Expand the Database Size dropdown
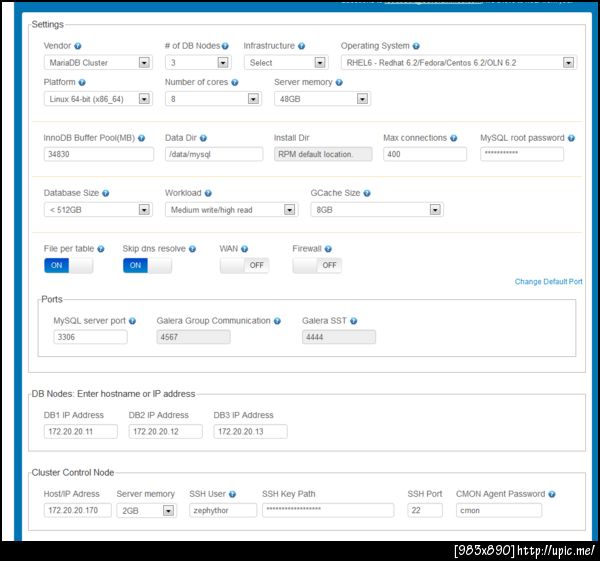The width and height of the screenshot is (600, 561). [98, 210]
